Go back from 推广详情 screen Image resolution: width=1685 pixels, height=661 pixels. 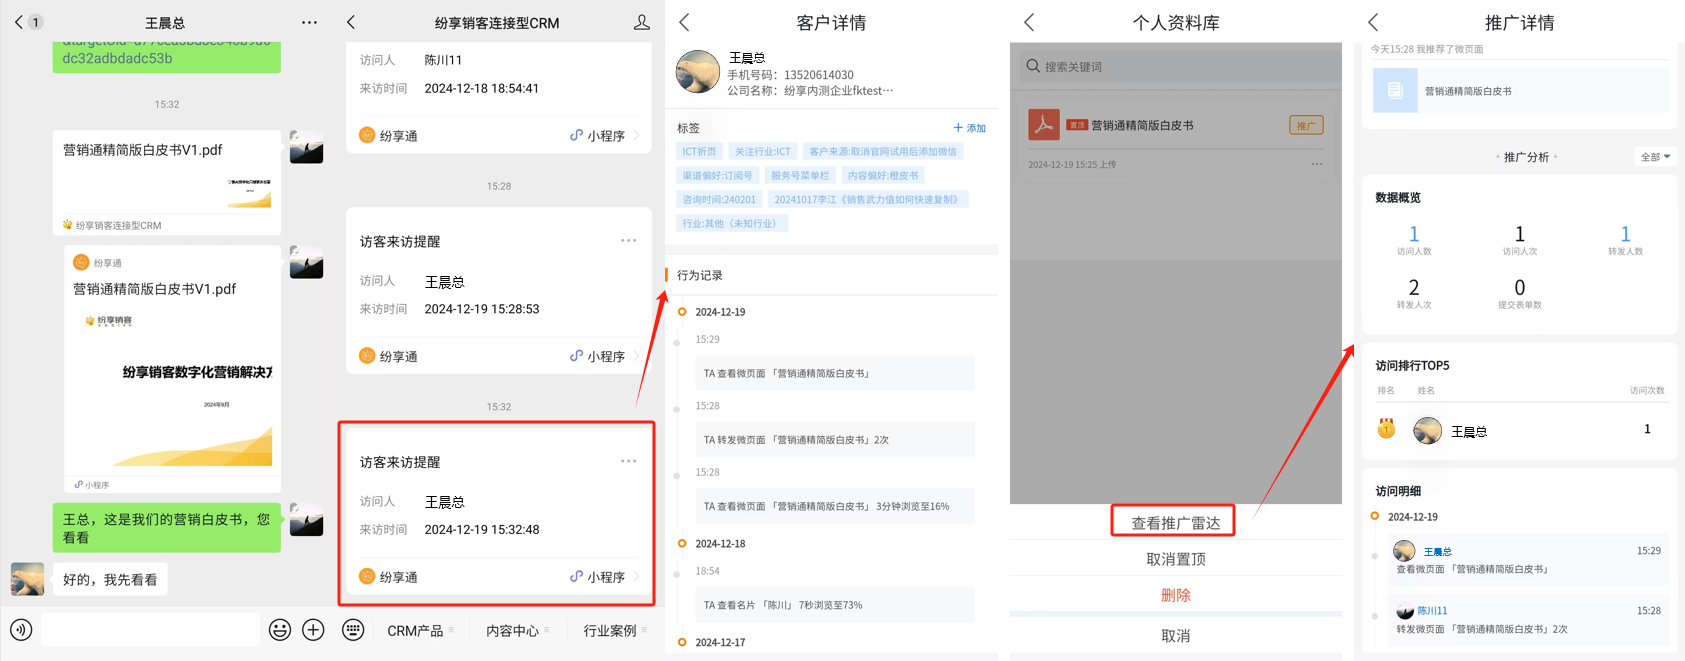(1373, 22)
